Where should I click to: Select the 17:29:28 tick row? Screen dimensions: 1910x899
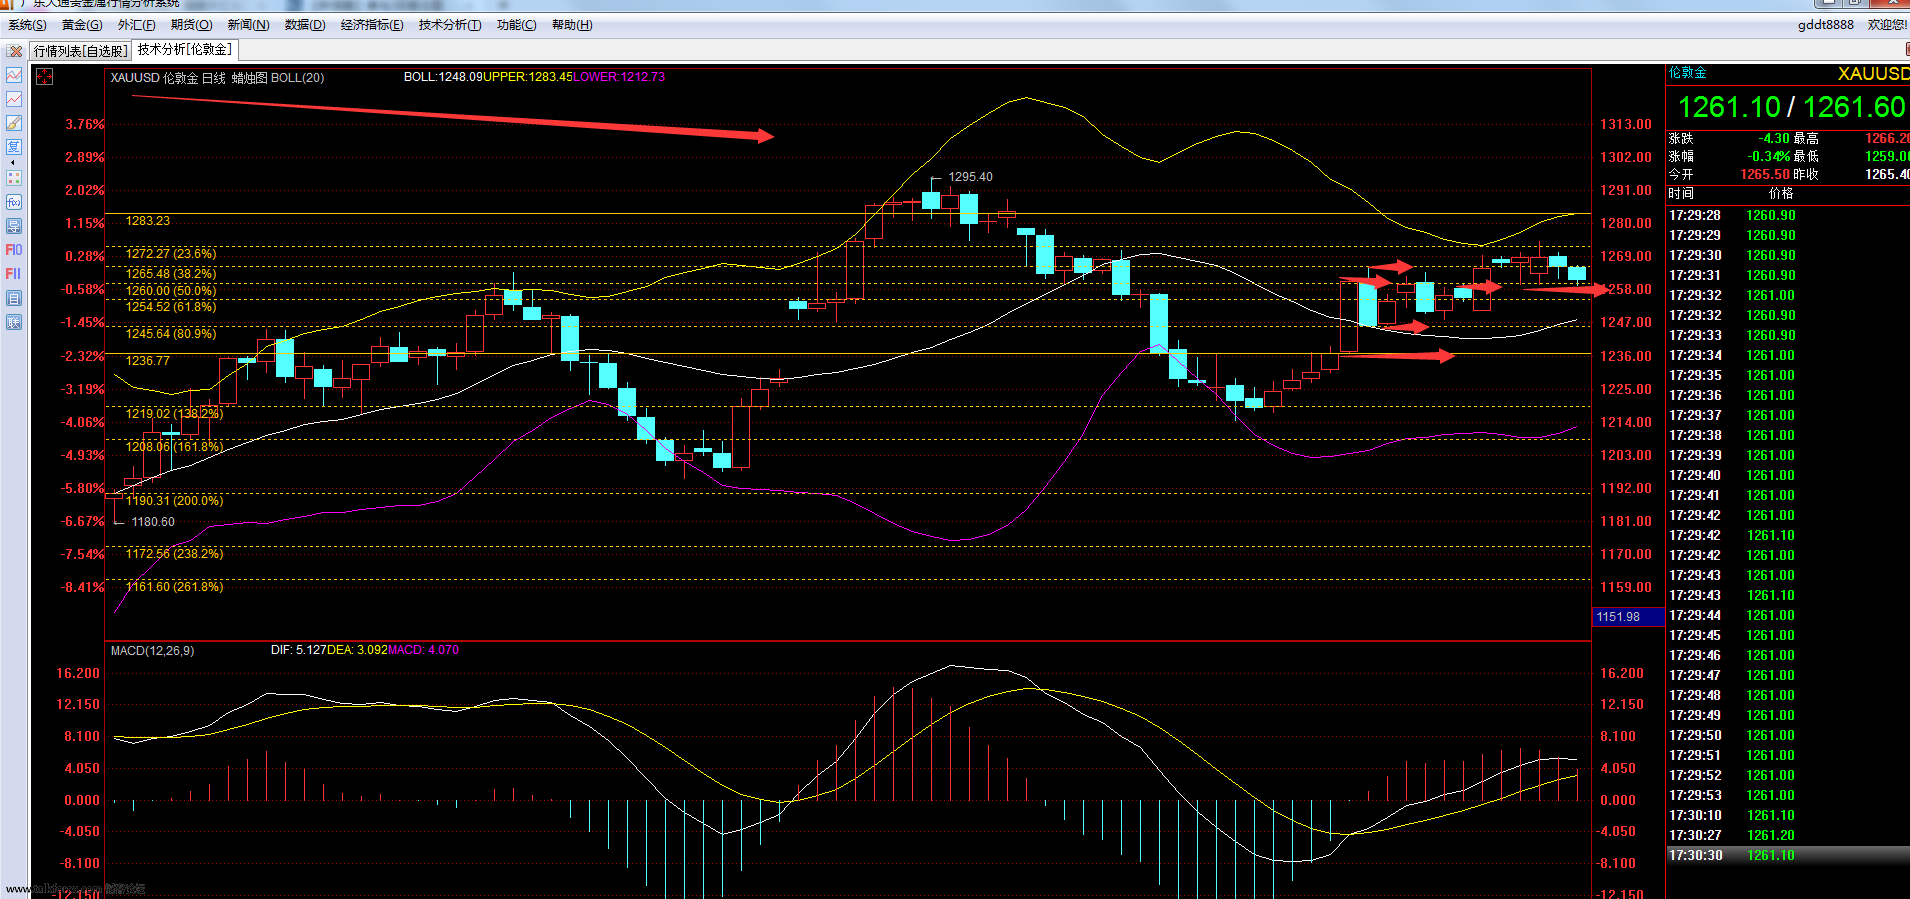point(1788,216)
